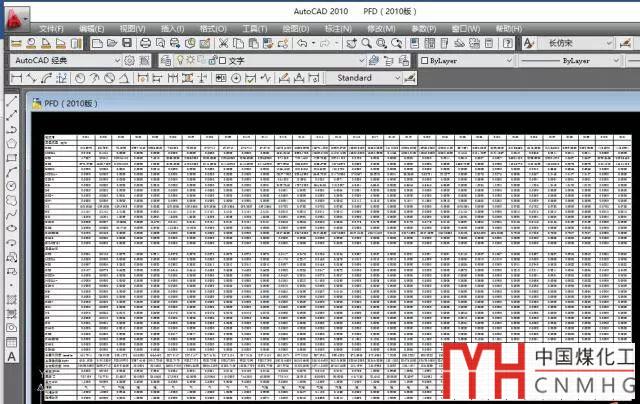The width and height of the screenshot is (640, 404).
Task: Select the Rectangle draw tool
Action: pyautogui.click(x=11, y=158)
